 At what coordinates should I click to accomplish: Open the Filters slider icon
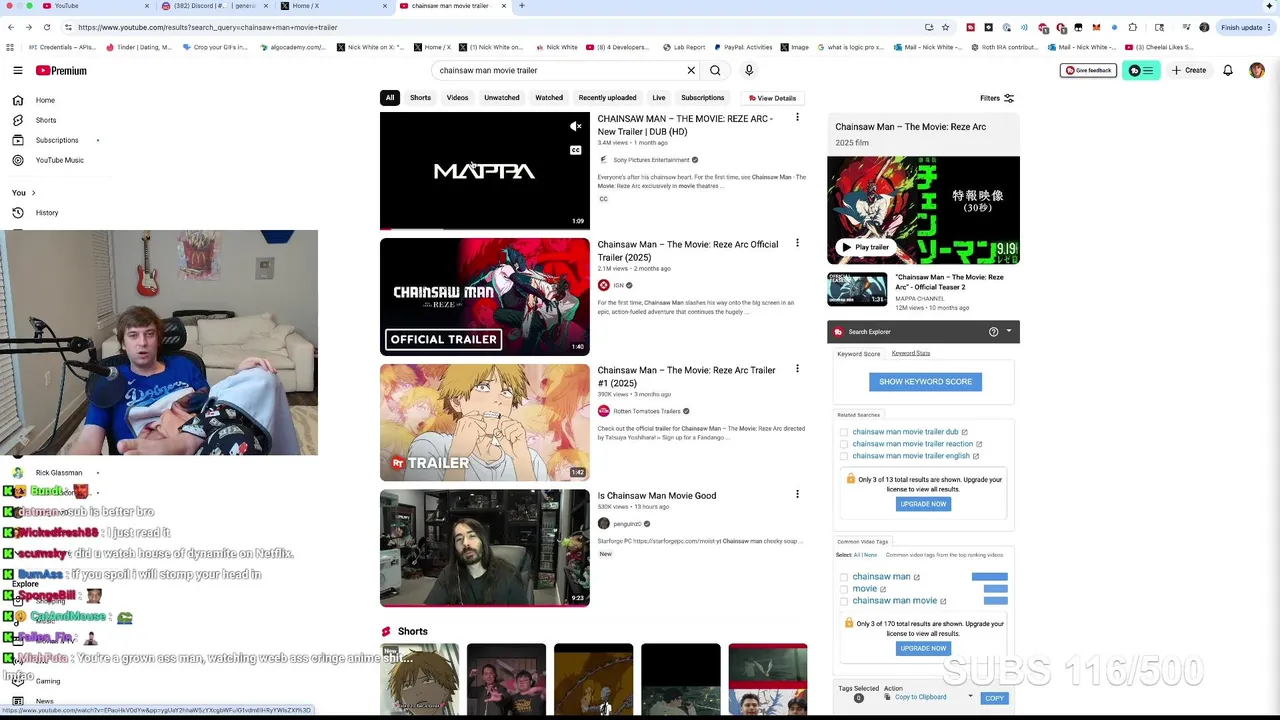click(x=1008, y=98)
